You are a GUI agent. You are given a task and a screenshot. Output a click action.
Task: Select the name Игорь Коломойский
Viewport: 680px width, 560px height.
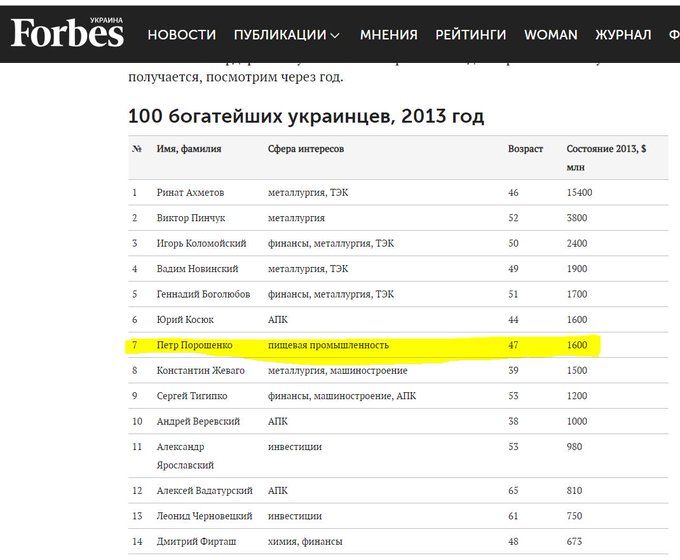pos(201,243)
